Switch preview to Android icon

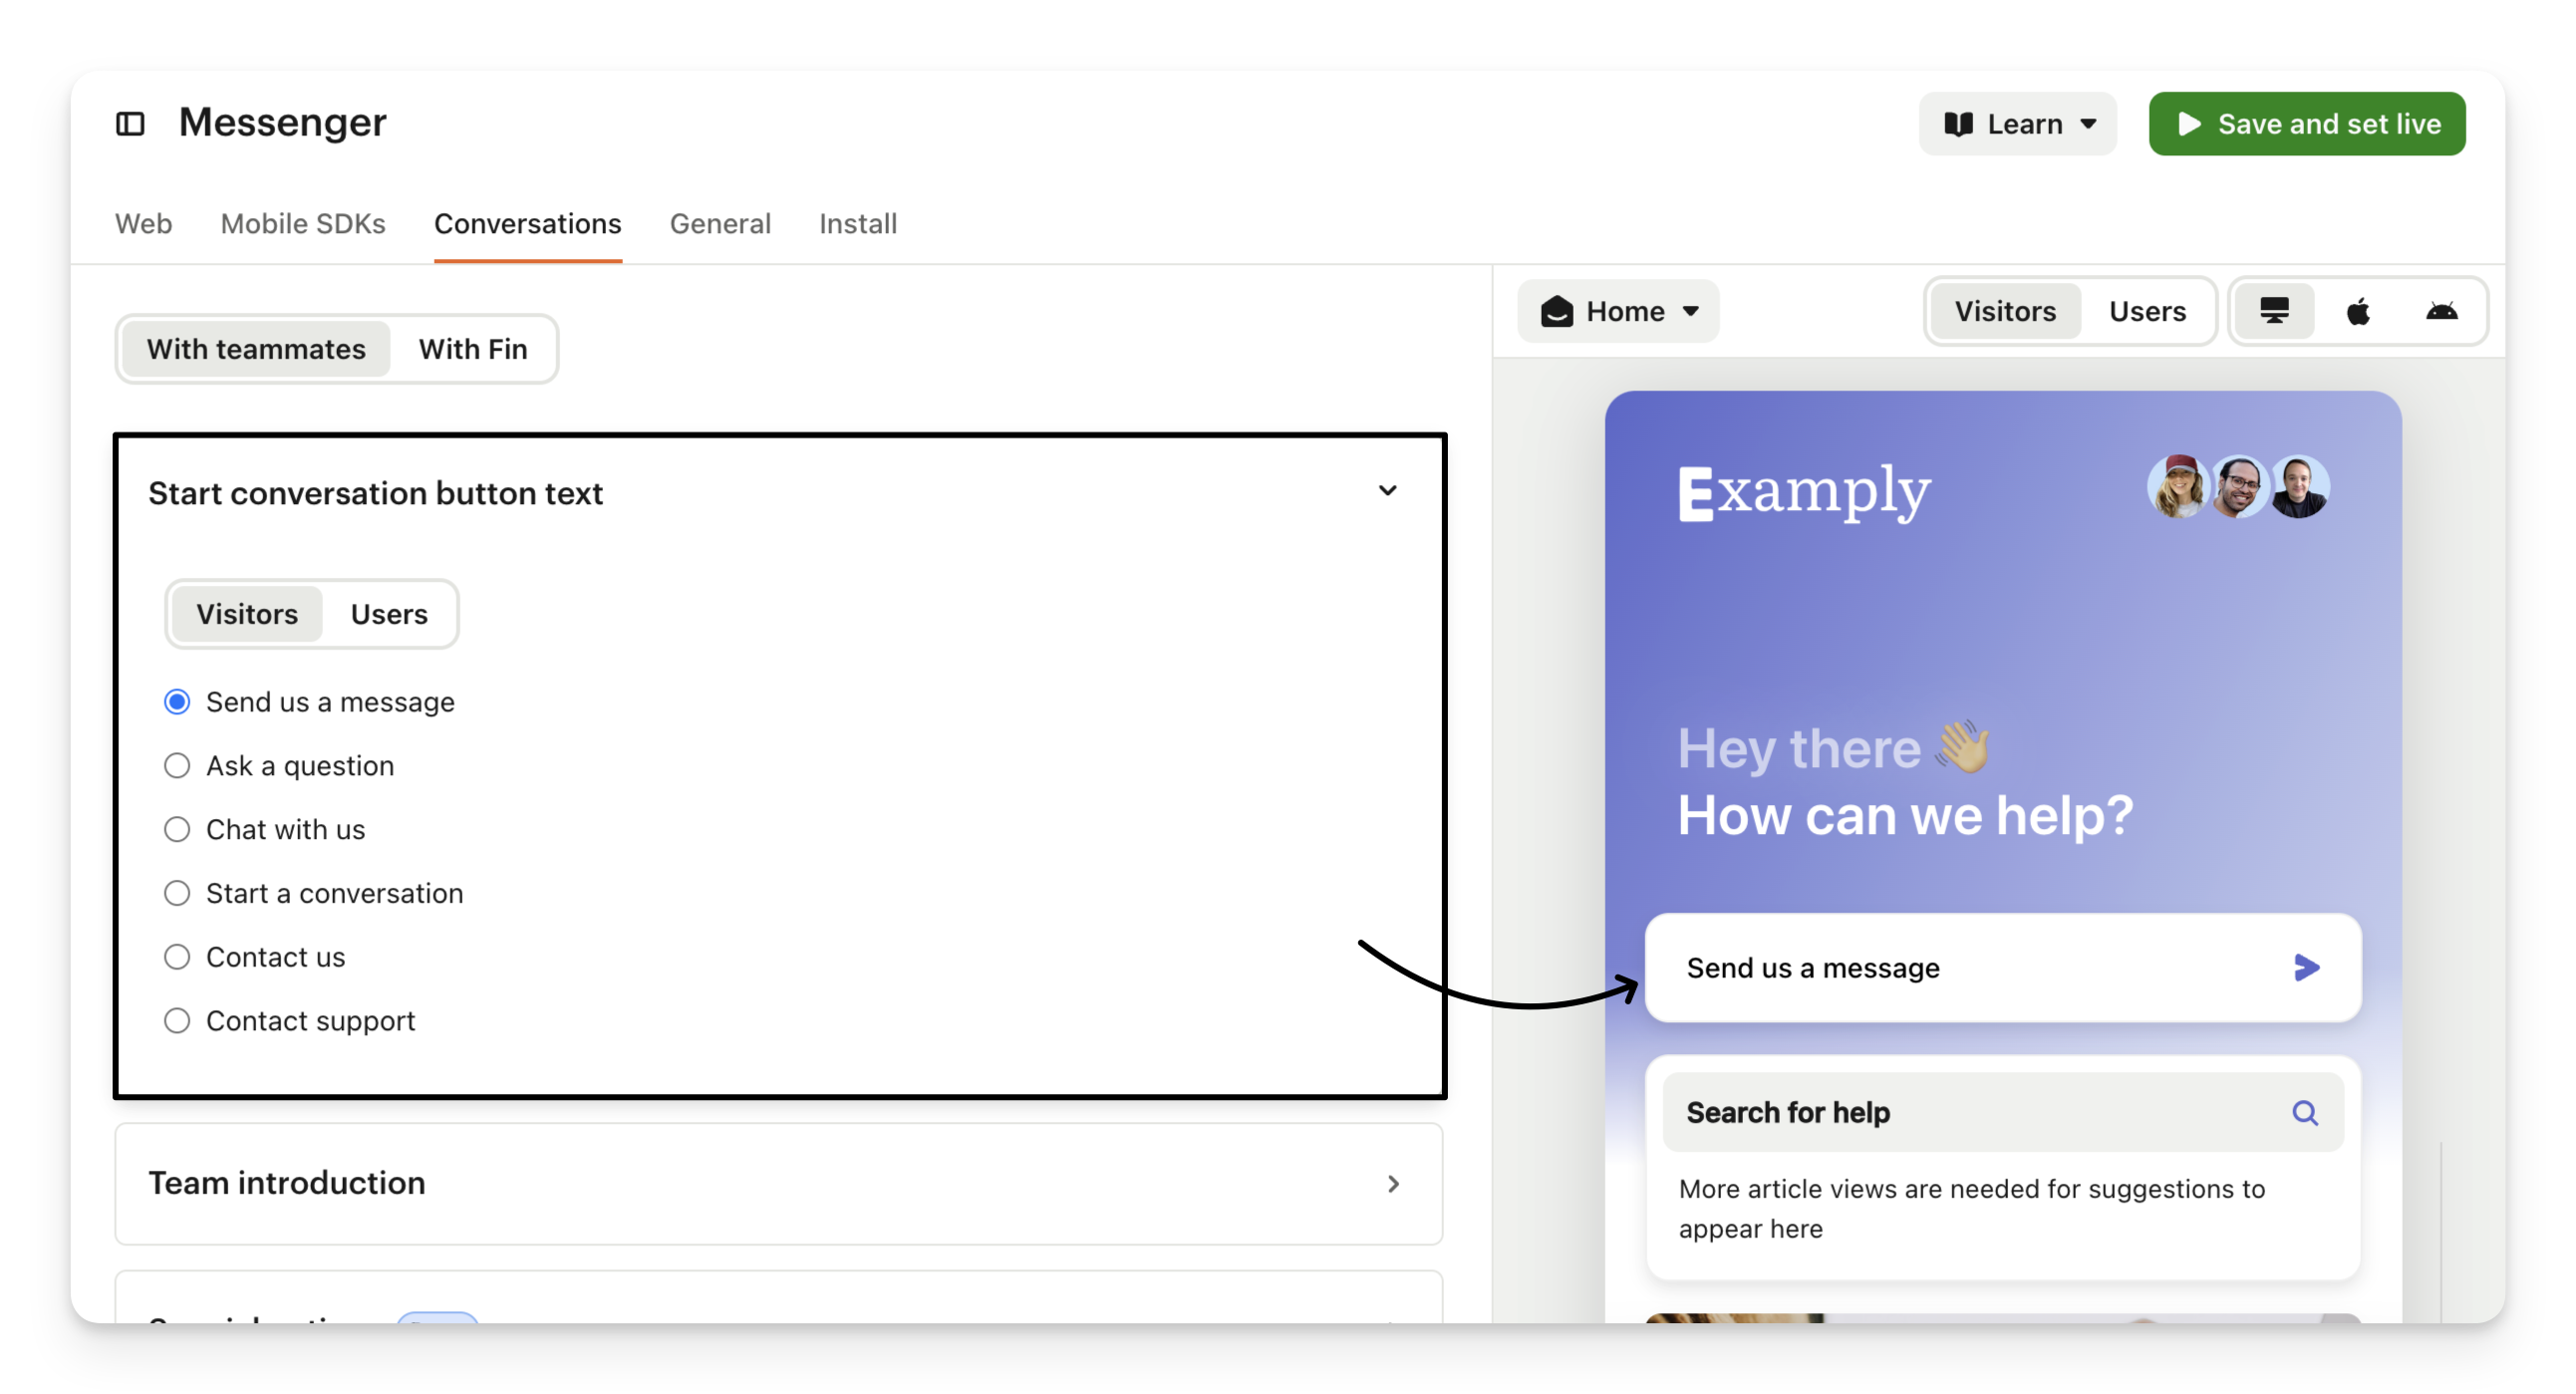[2441, 311]
